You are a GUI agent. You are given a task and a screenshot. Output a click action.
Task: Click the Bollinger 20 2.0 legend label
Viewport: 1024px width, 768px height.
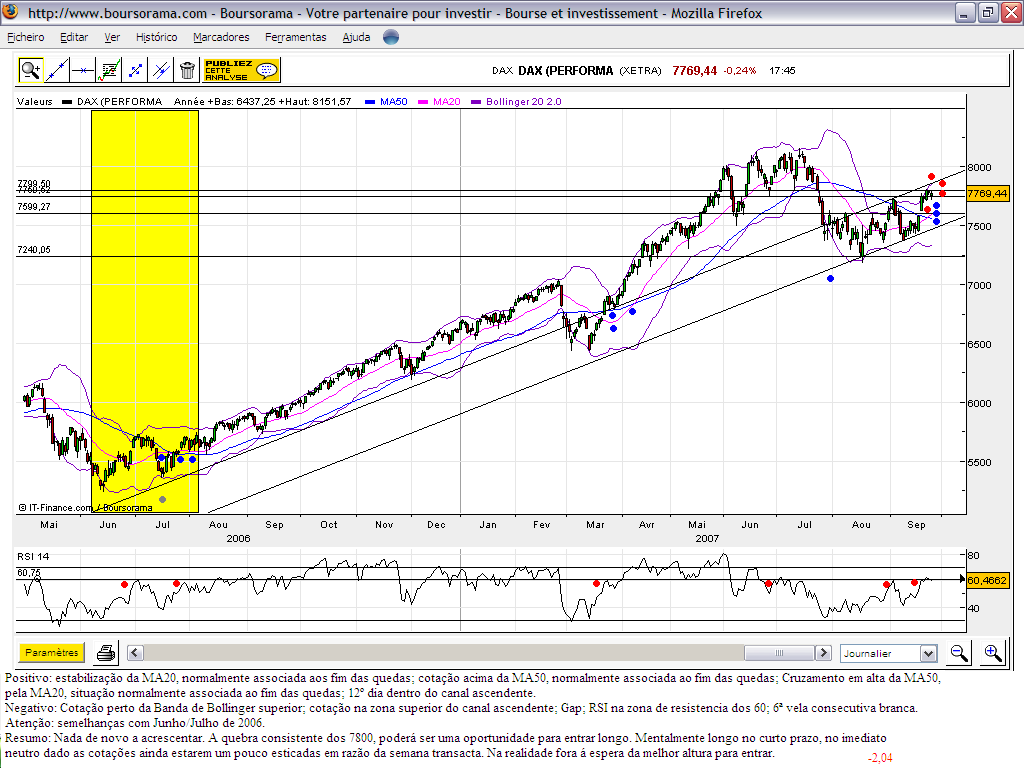click(524, 101)
